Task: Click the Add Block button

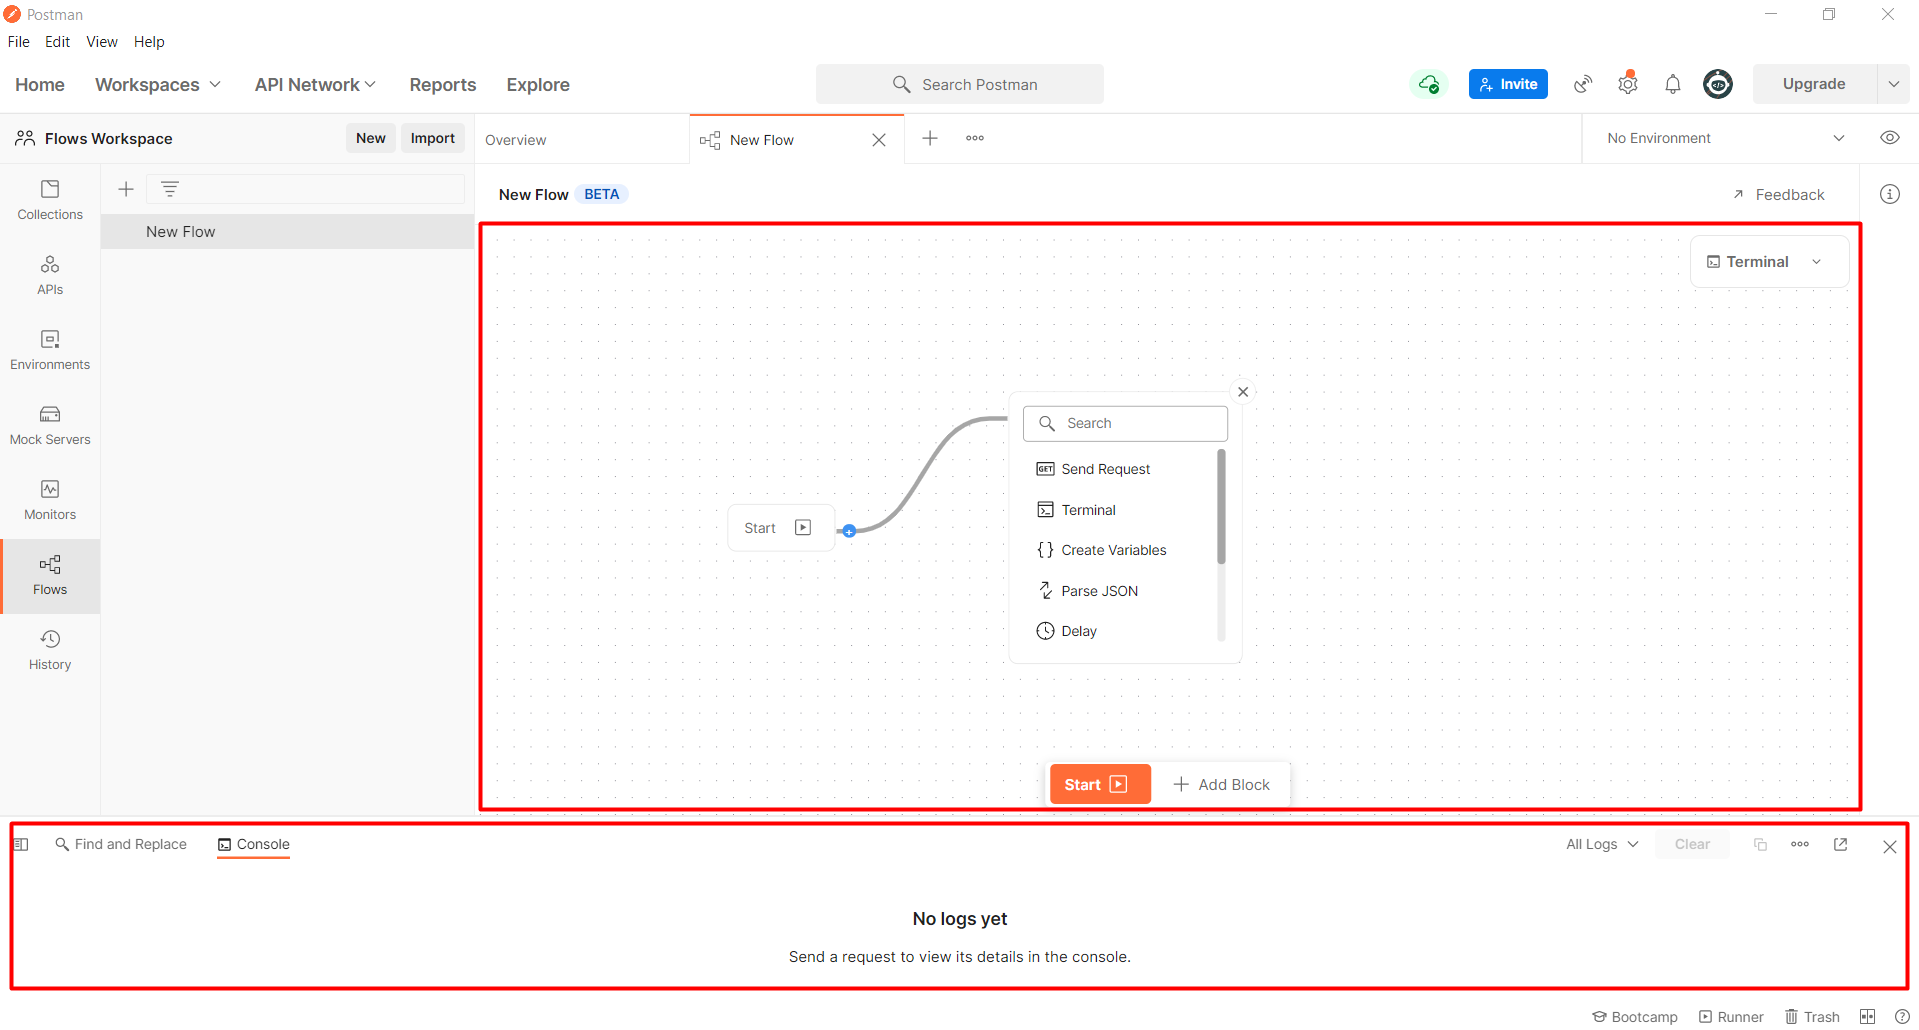Action: point(1222,784)
